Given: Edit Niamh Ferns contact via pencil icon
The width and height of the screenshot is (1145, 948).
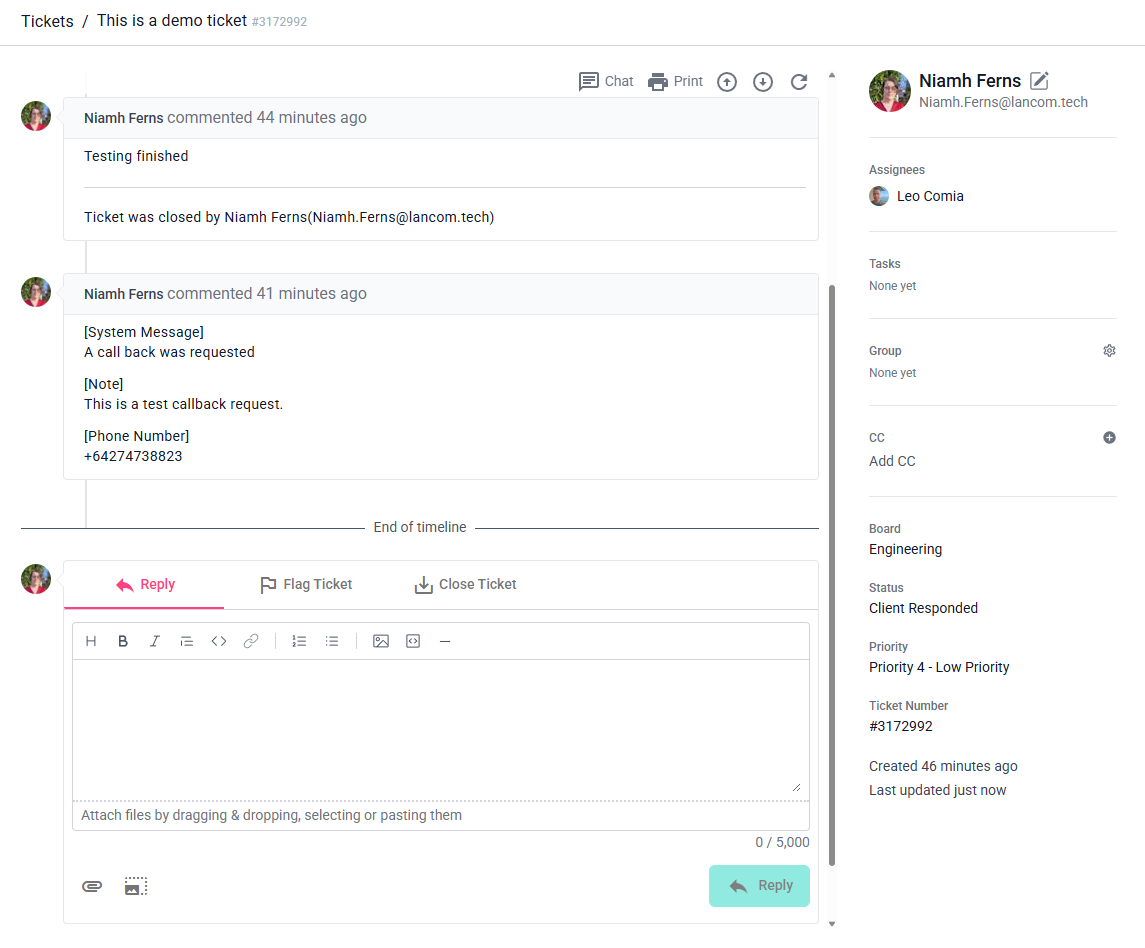Looking at the screenshot, I should [x=1039, y=80].
